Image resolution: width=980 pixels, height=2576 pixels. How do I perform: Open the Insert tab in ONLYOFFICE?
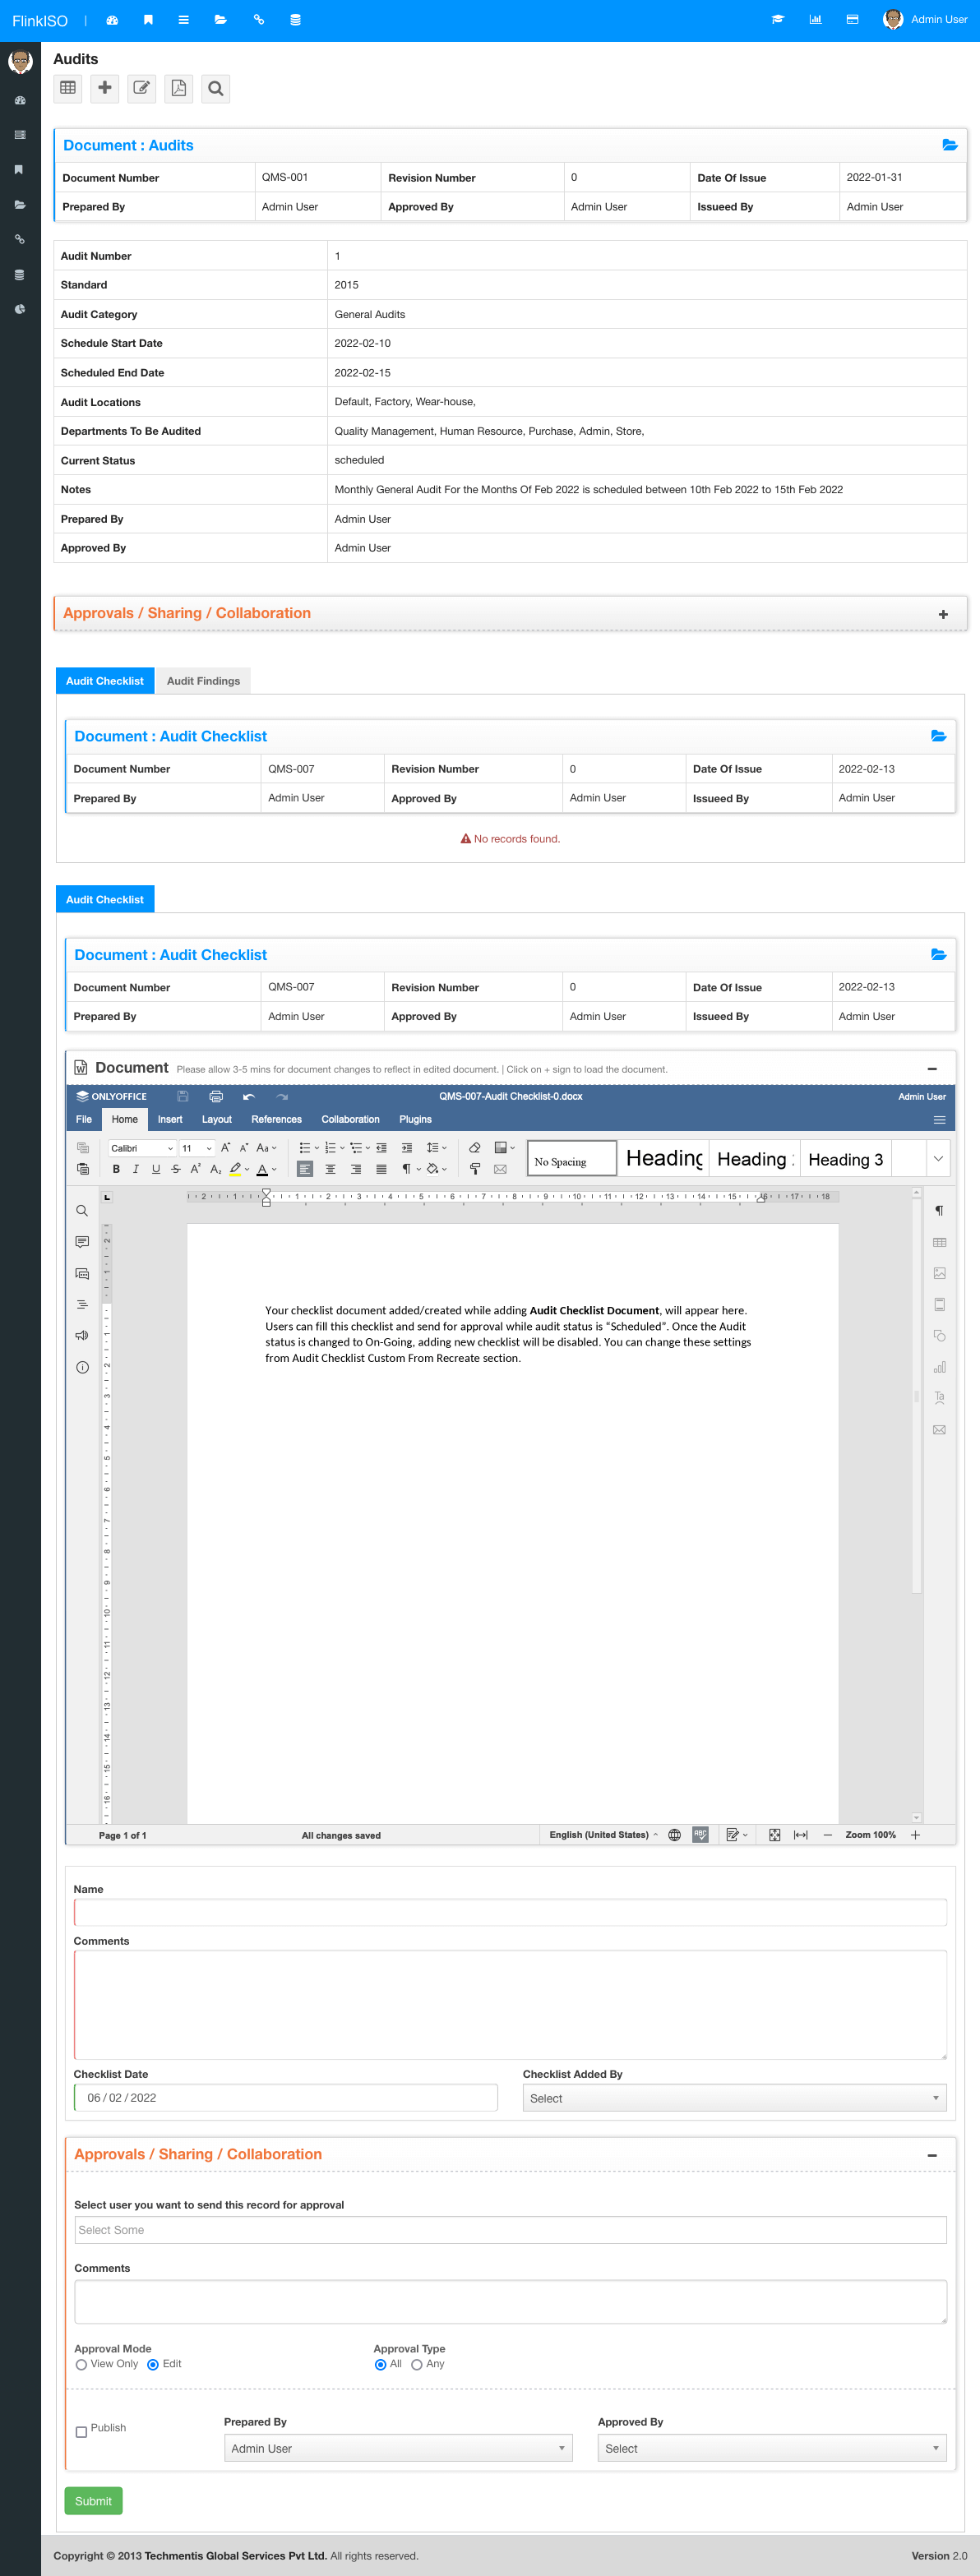coord(170,1119)
